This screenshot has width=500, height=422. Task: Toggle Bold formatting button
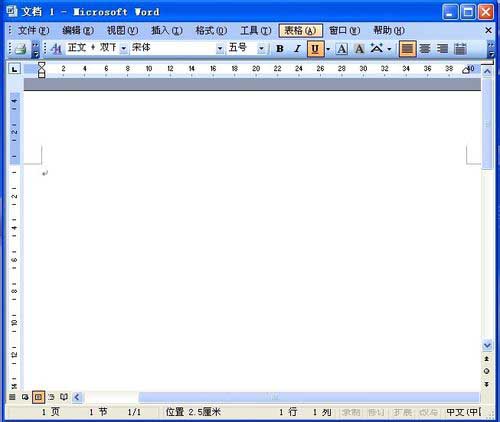coord(280,49)
